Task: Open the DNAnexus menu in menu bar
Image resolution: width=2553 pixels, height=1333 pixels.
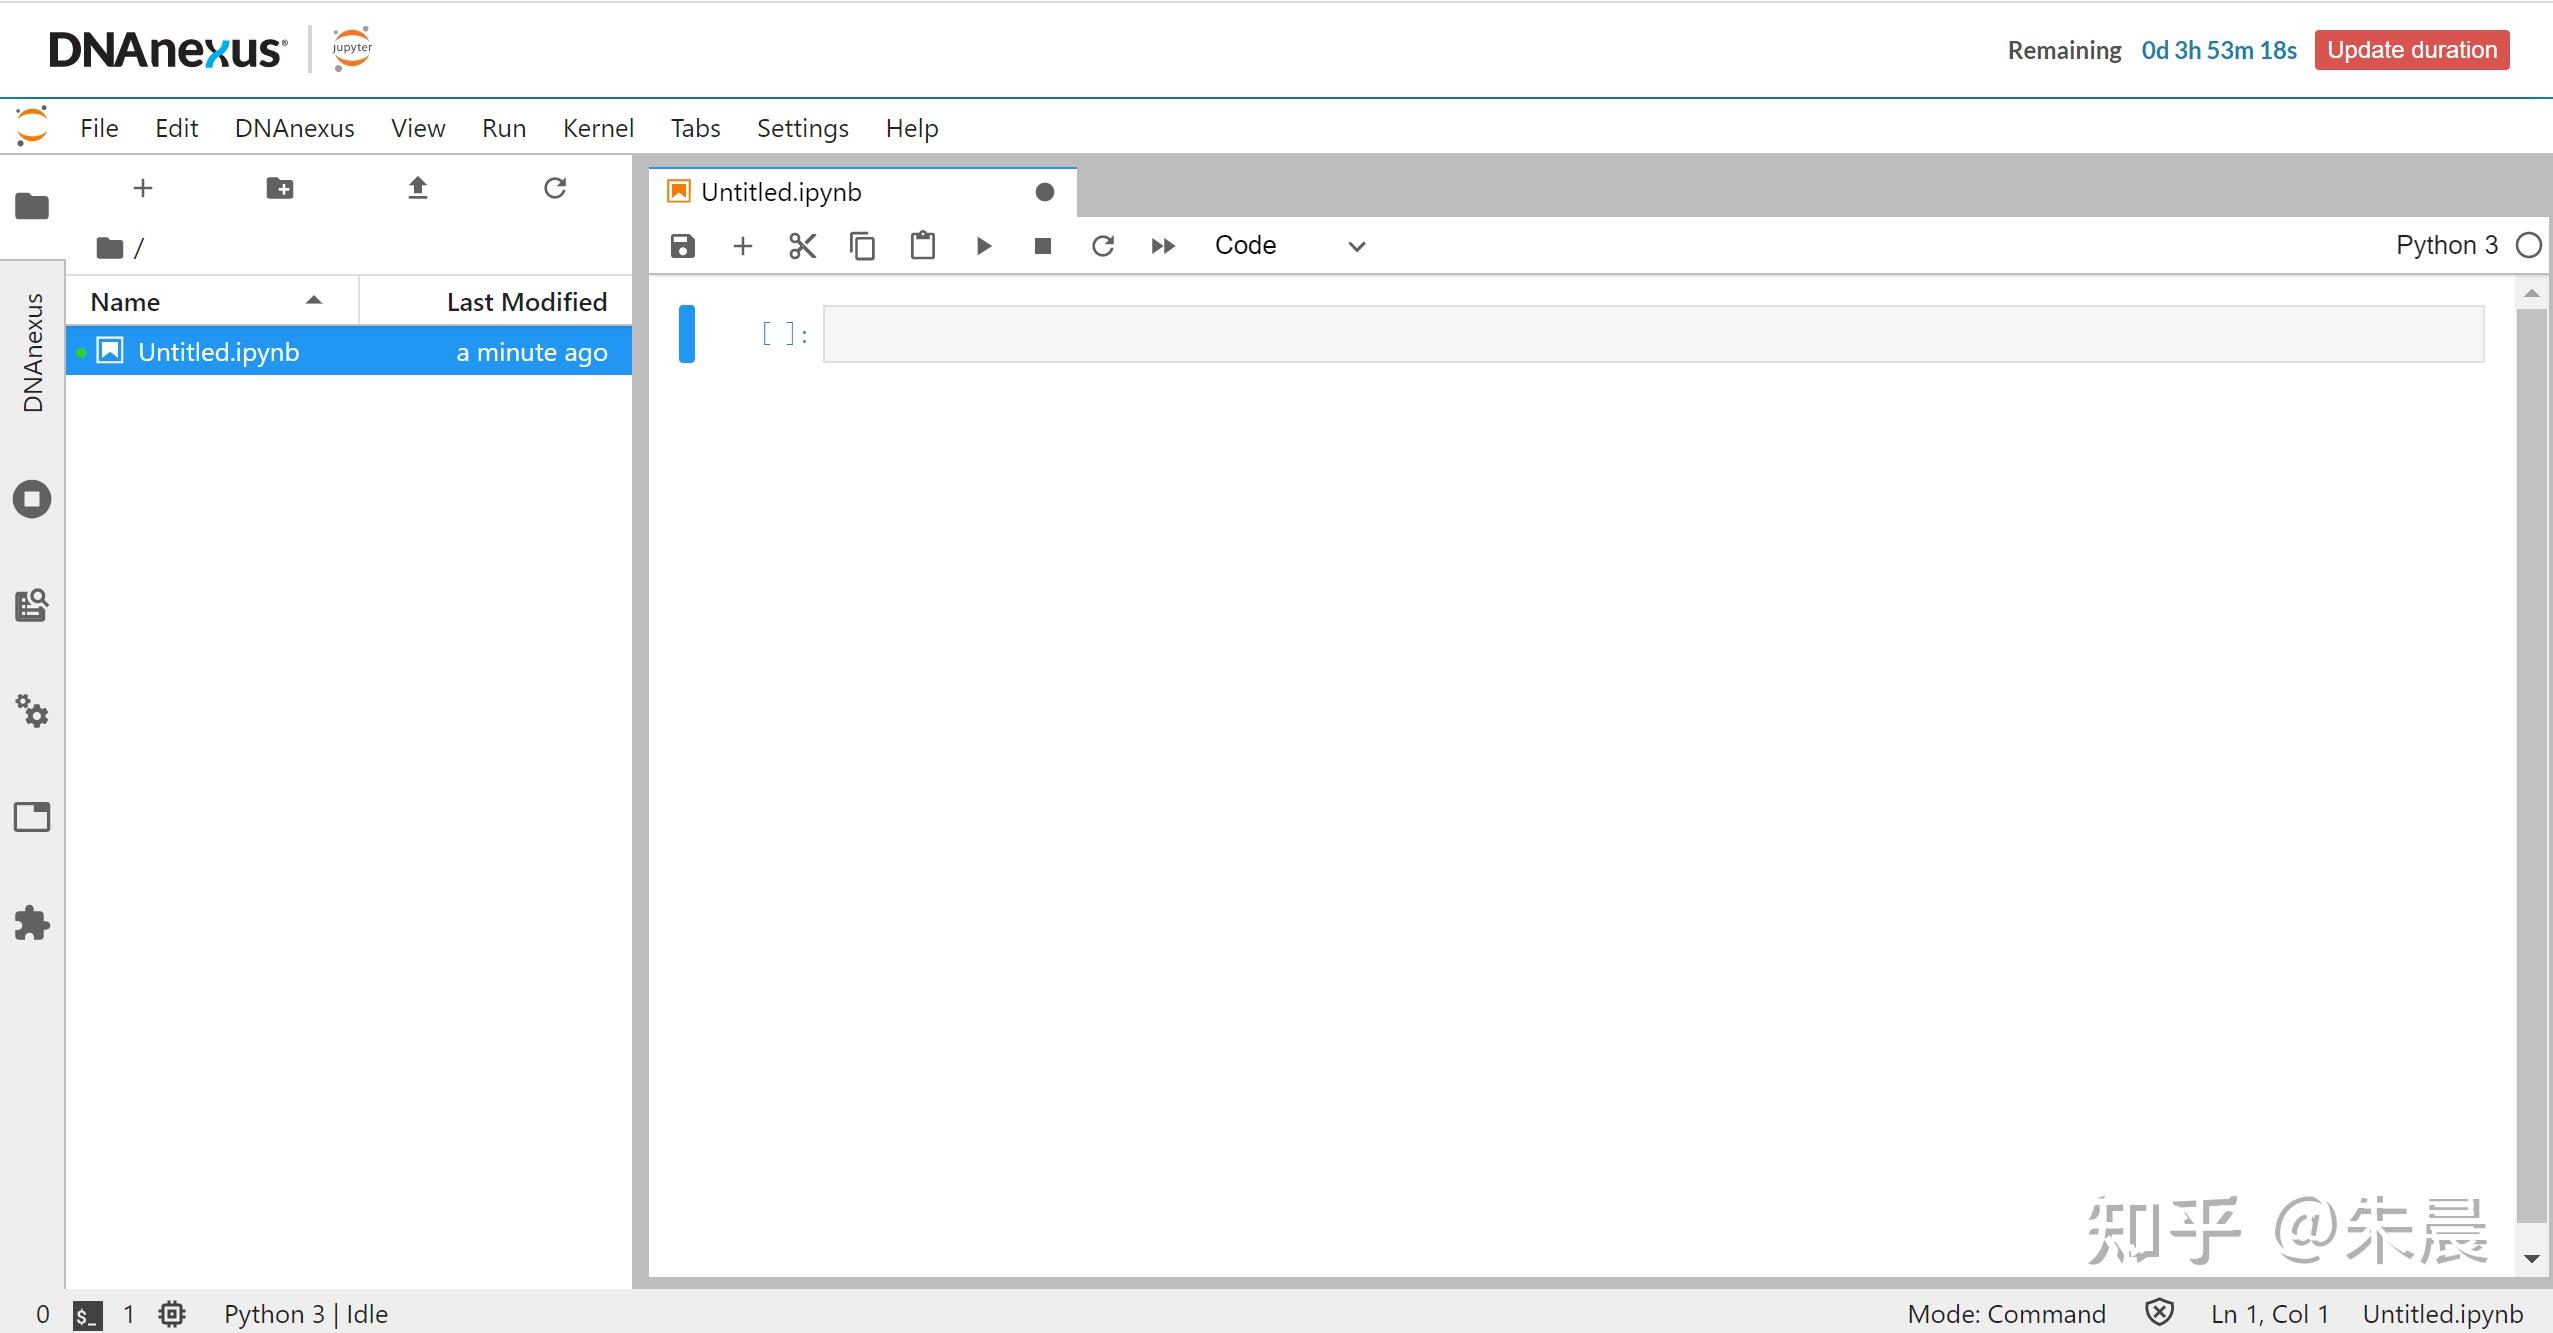Action: coord(294,128)
